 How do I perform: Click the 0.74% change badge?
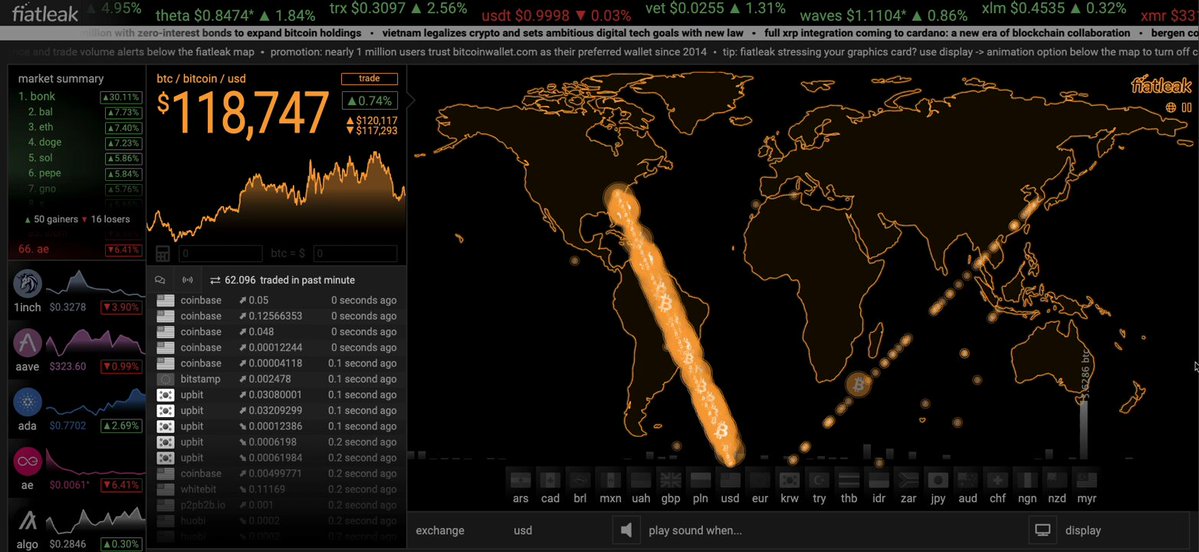369,100
